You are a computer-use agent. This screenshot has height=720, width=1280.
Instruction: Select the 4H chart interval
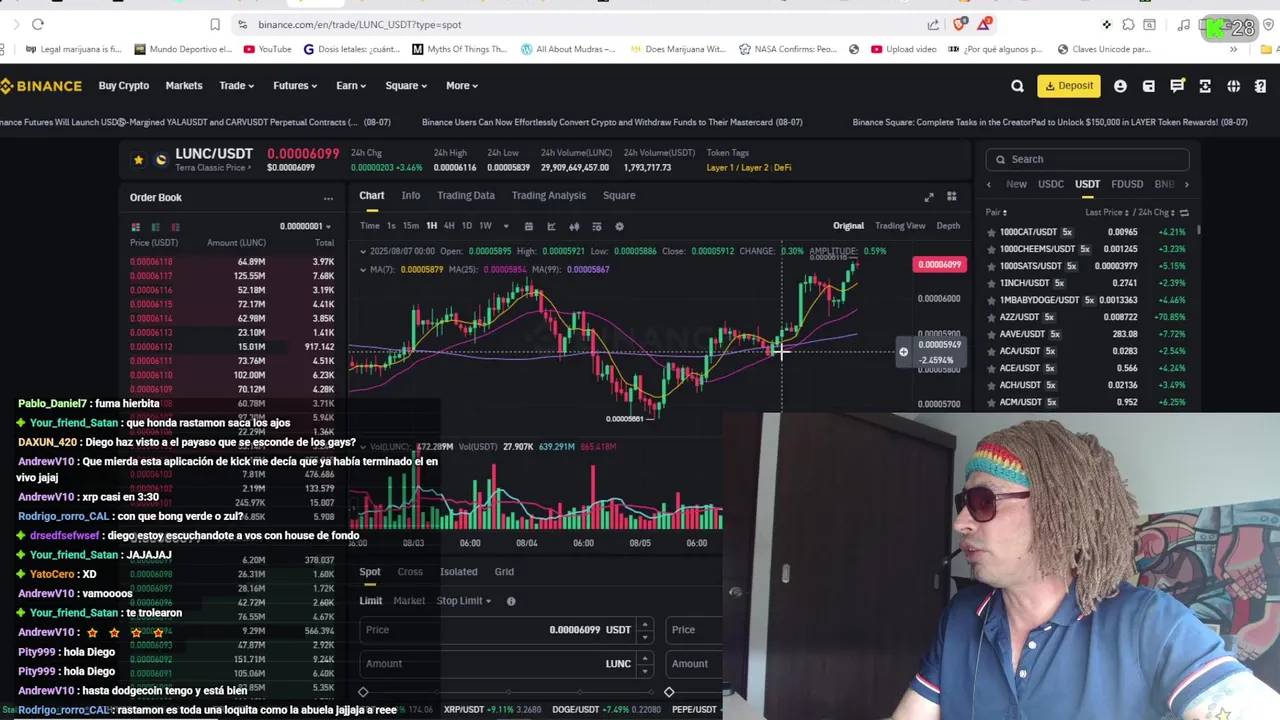449,226
